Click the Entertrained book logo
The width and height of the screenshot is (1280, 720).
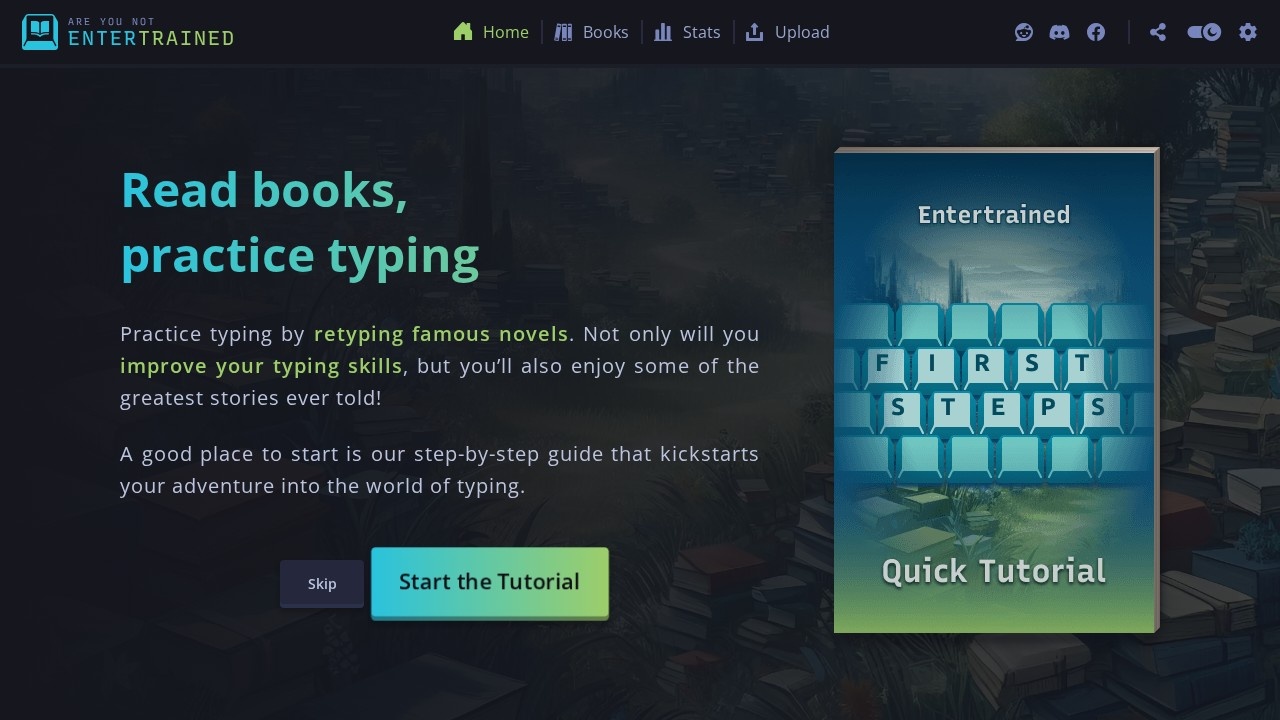coord(37,31)
